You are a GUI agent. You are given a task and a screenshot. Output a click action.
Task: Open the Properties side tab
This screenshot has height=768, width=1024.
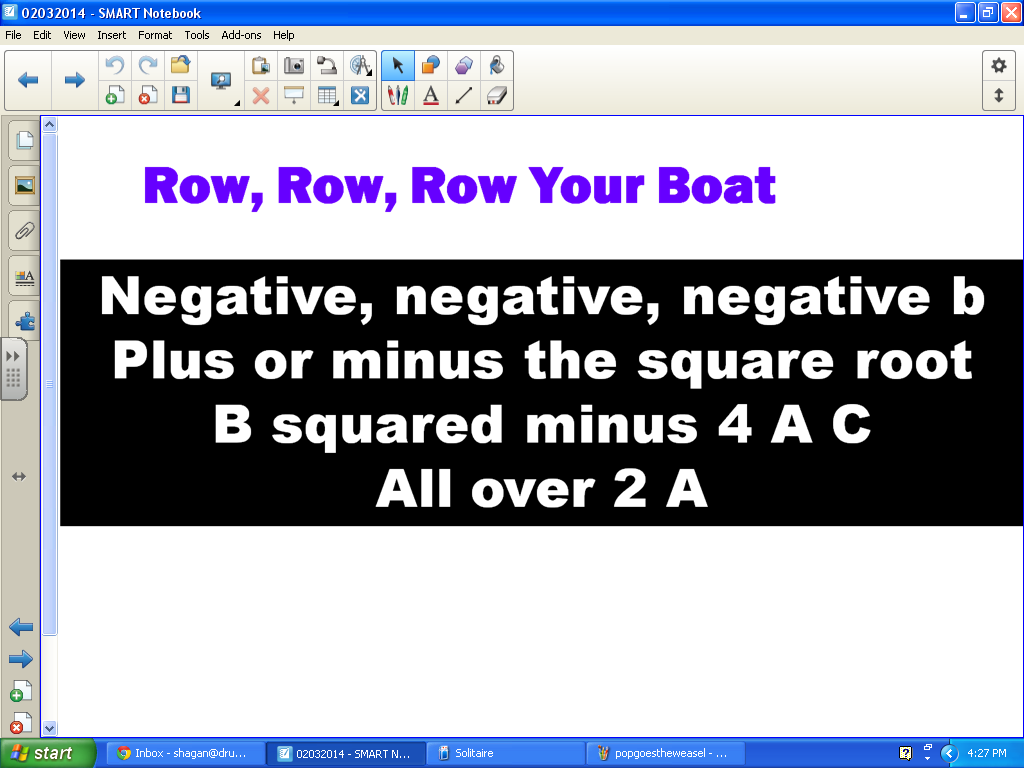24,276
